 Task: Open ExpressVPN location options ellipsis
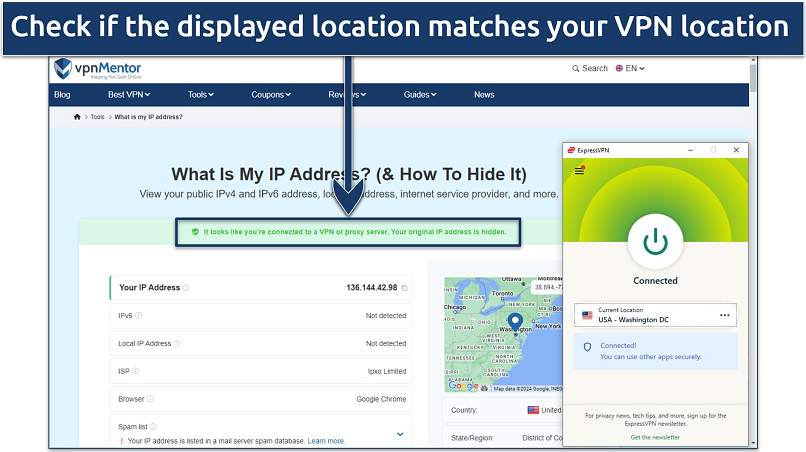725,315
